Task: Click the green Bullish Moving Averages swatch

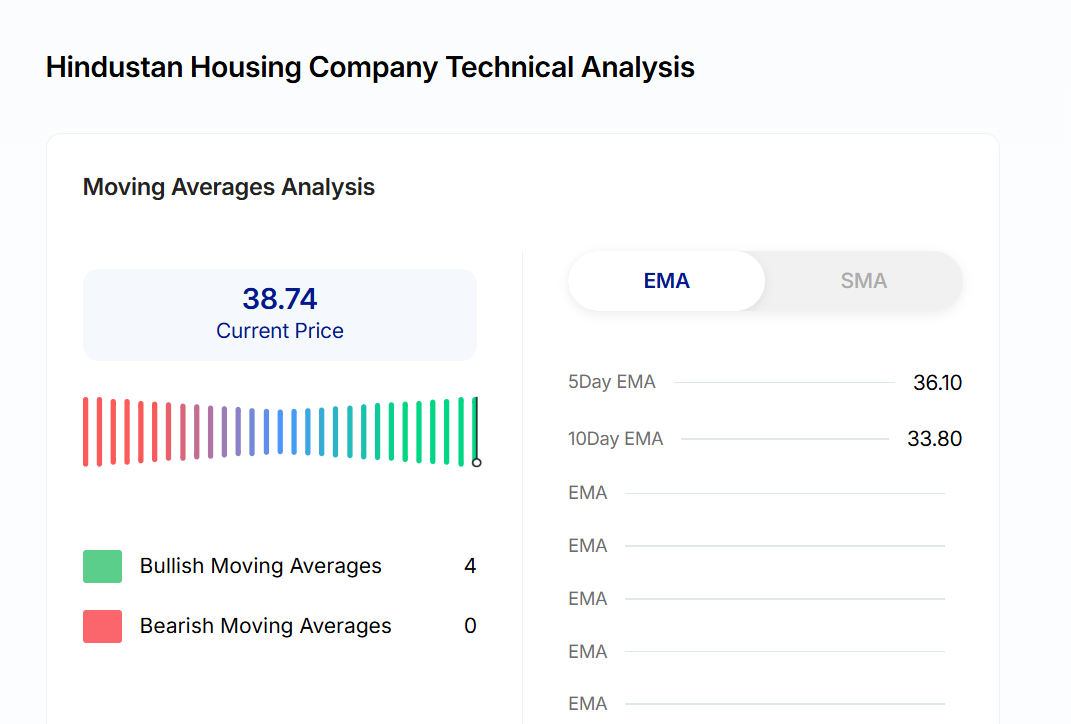Action: point(102,566)
